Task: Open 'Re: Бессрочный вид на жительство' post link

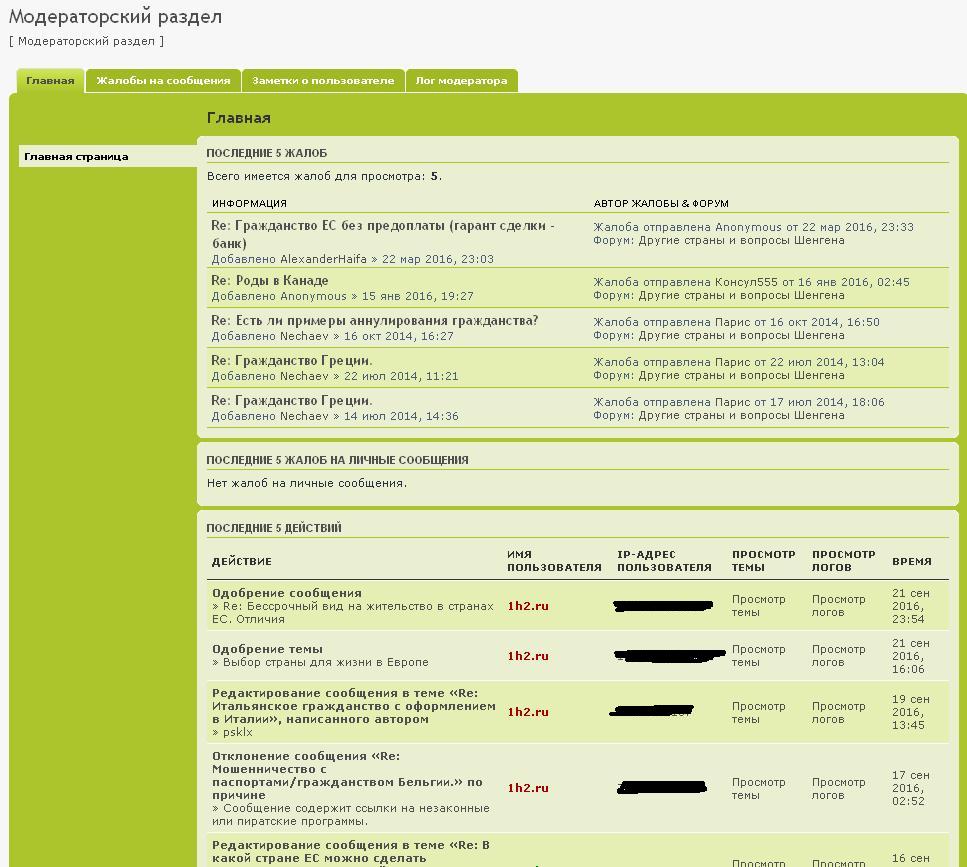Action: (x=358, y=606)
